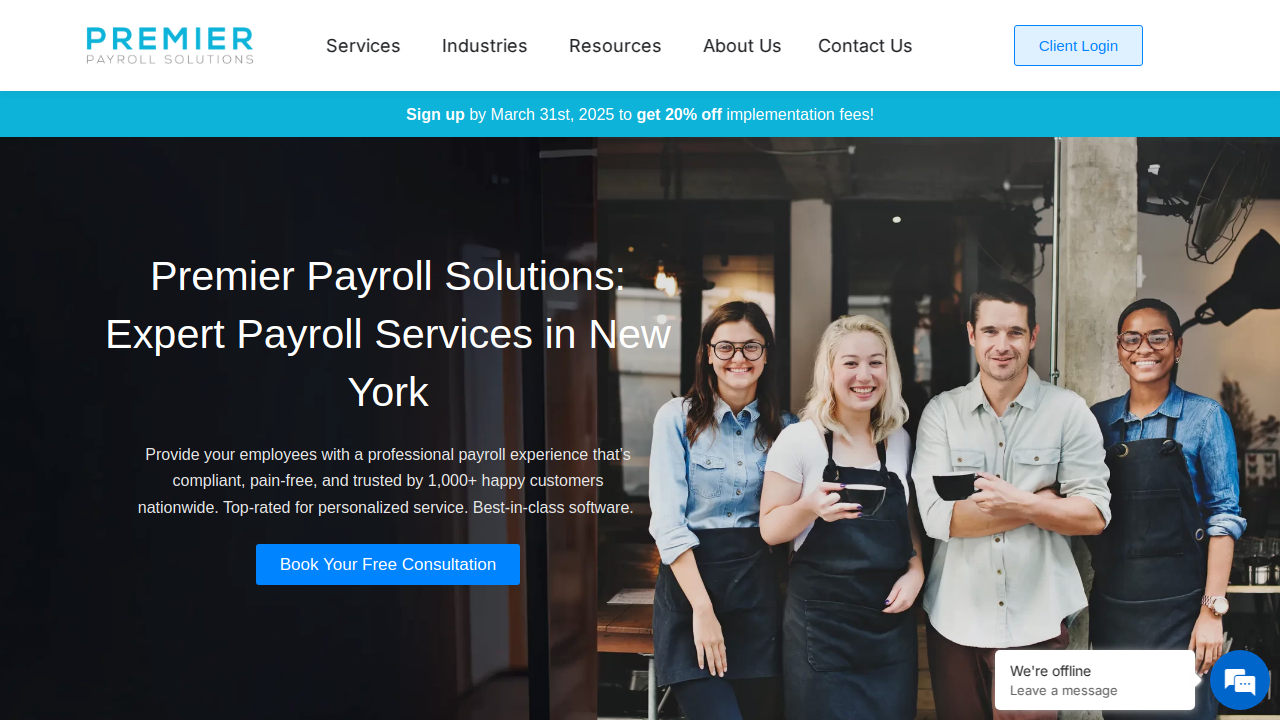Click the "Payroll Solutions" logo subtitle
This screenshot has width=1280, height=720.
pyautogui.click(x=170, y=59)
